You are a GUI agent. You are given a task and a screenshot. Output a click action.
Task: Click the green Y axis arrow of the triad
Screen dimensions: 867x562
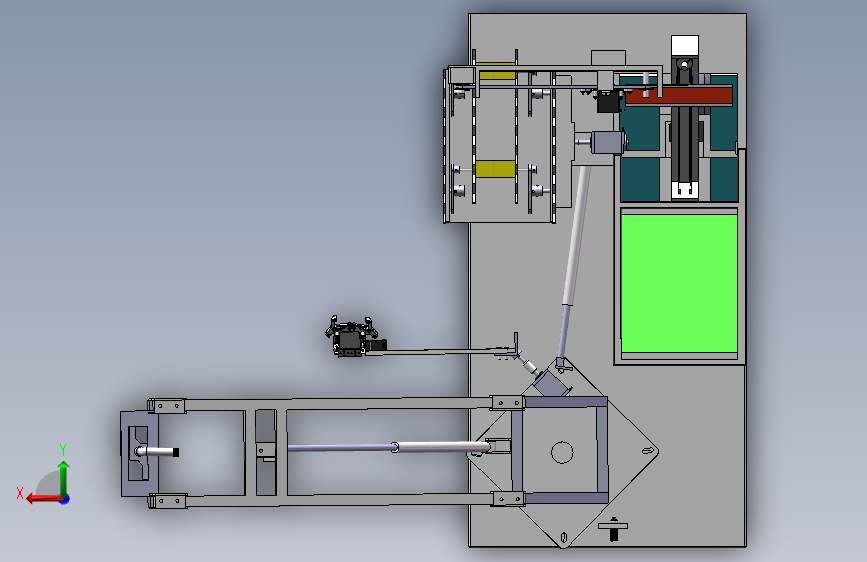64,478
